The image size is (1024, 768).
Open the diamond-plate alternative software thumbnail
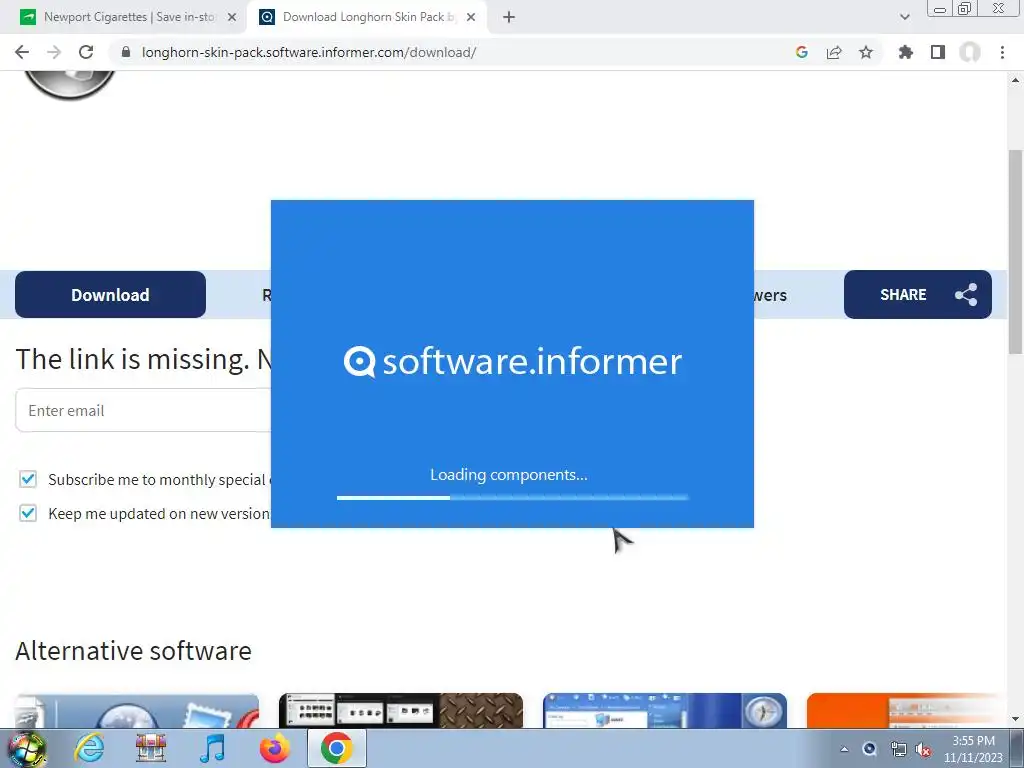click(401, 711)
